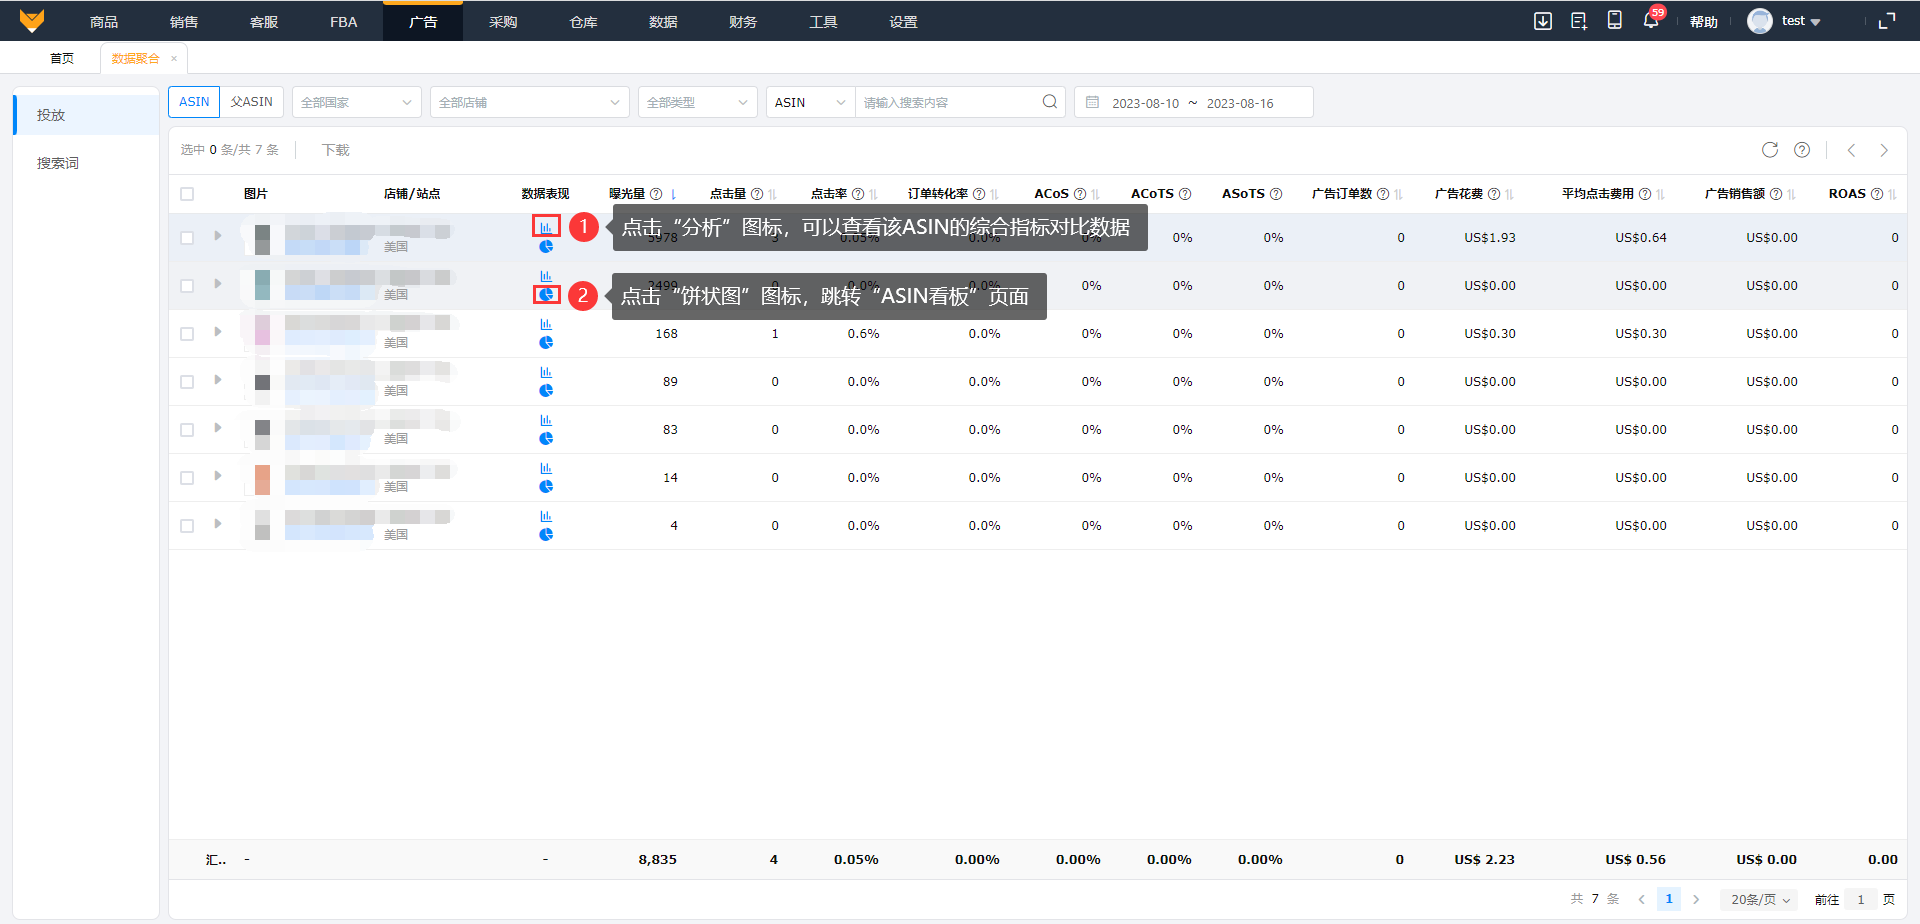Click the mobile phone icon in header
The width and height of the screenshot is (1920, 924).
(1614, 21)
